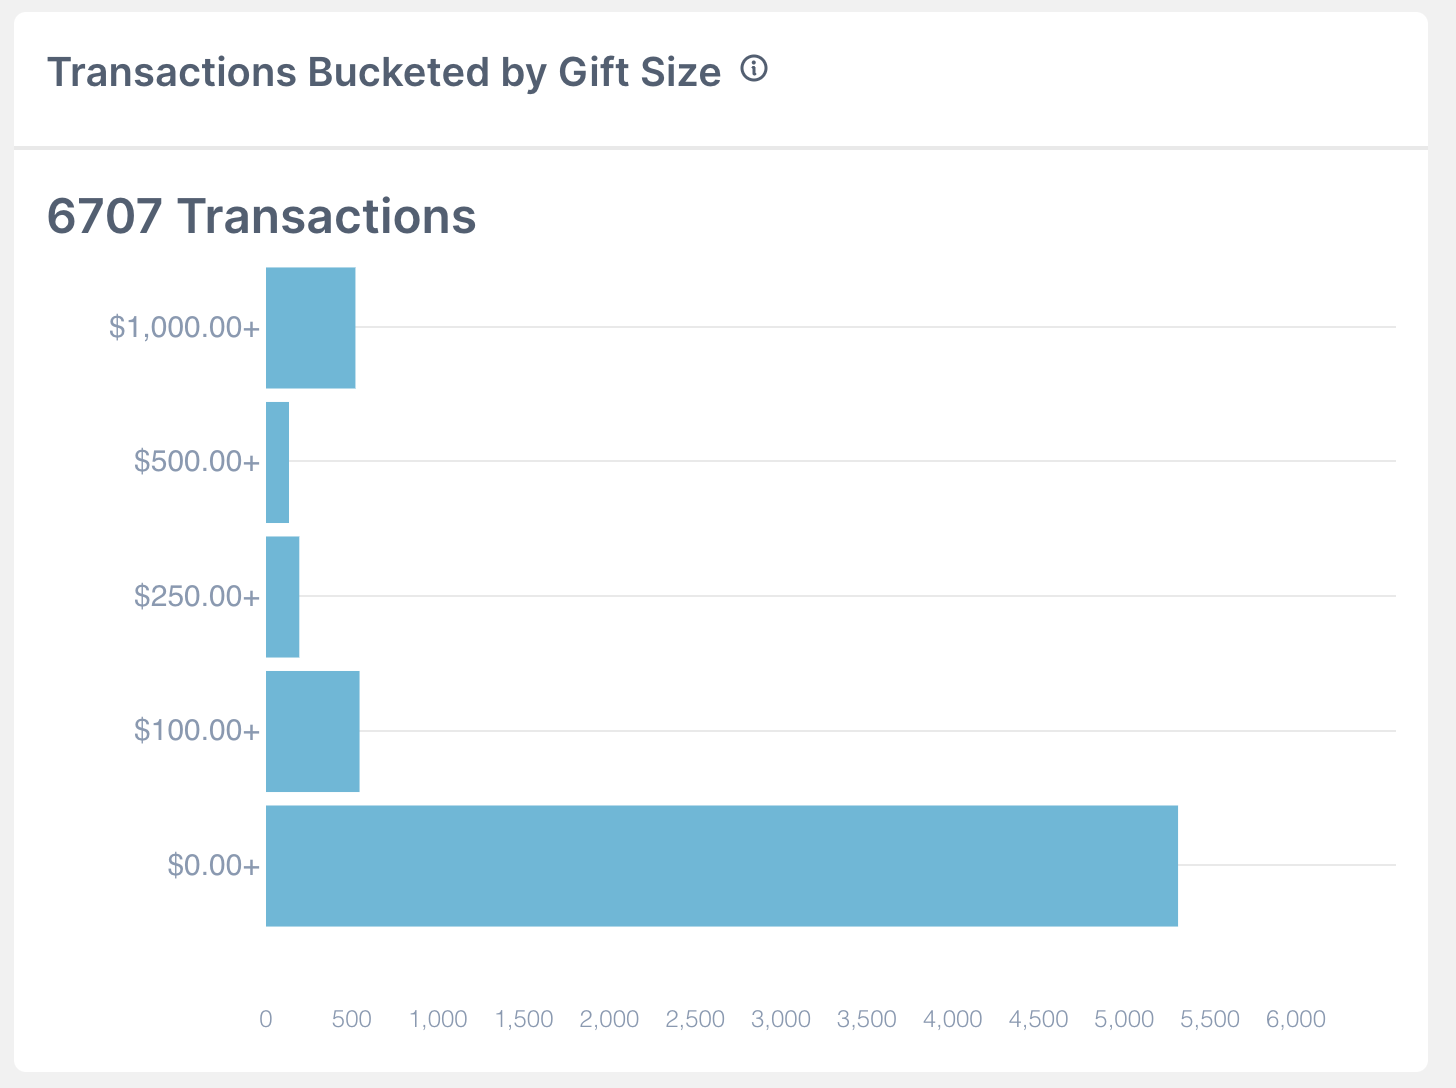Select the $250.00+ axis label
Screen dimensions: 1456x1088
click(197, 597)
